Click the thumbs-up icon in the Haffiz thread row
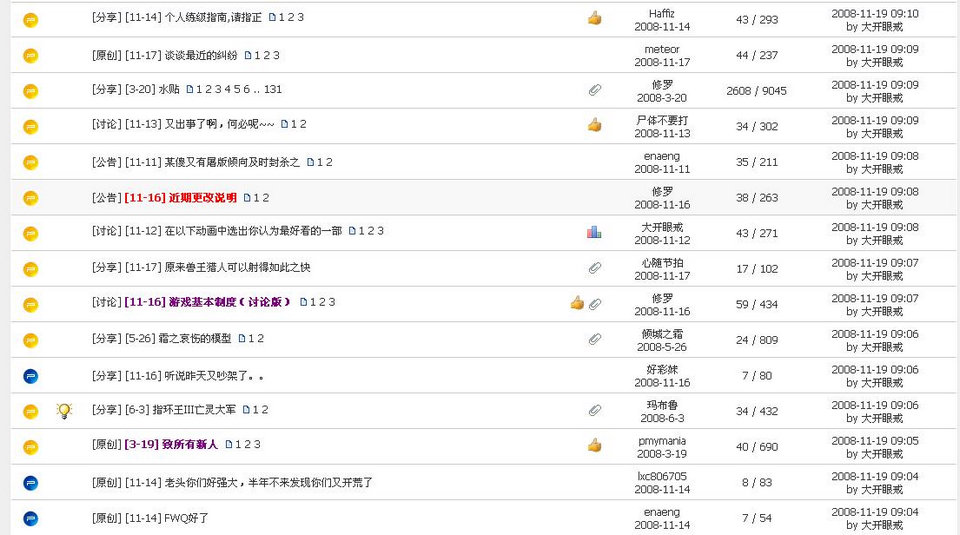 click(594, 18)
